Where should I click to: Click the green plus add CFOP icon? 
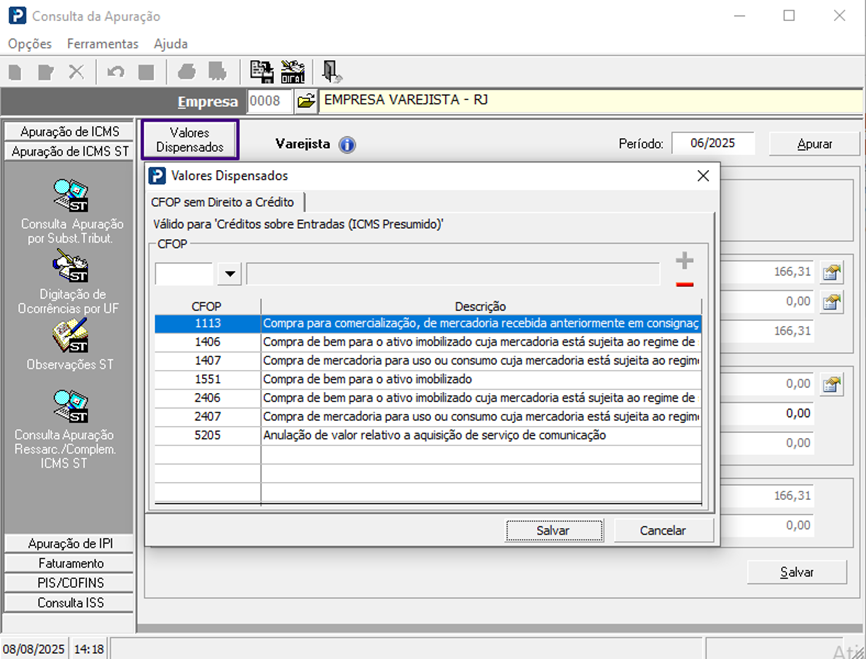[x=684, y=261]
